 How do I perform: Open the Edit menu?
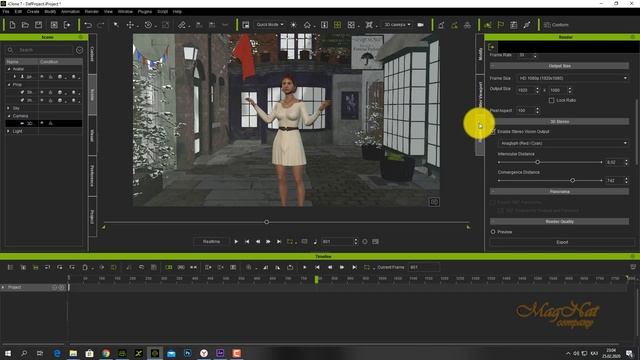coord(18,11)
